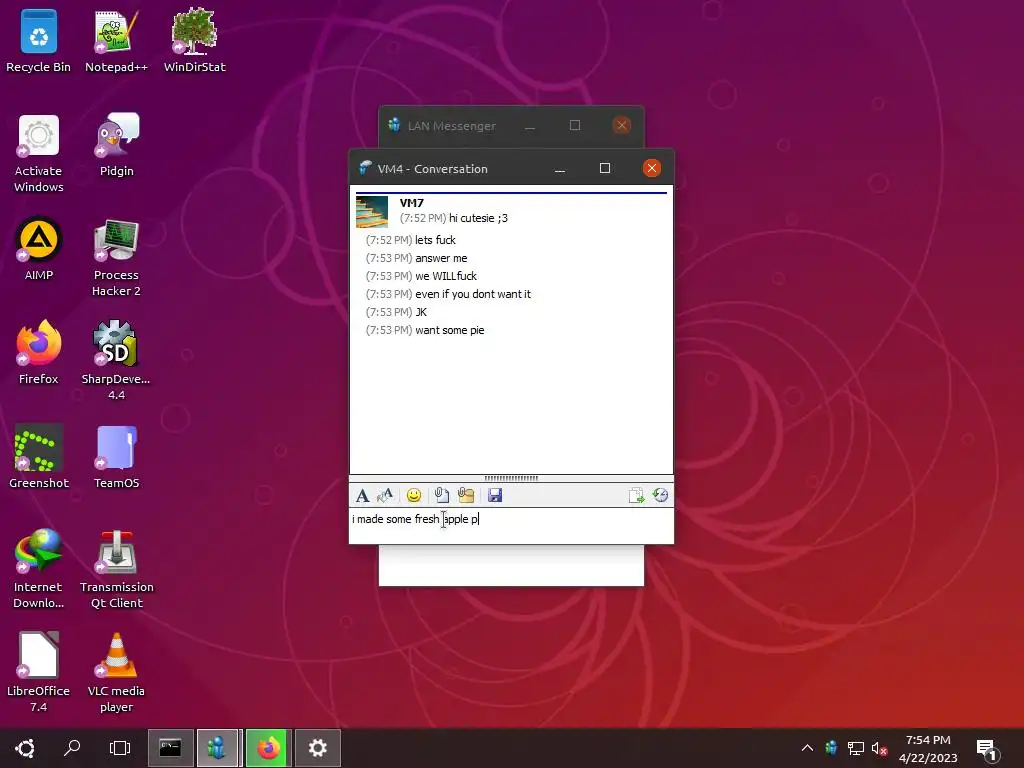Select the SharpDevelop 4.4 desktop shortcut
The height and width of the screenshot is (768, 1024).
point(116,360)
